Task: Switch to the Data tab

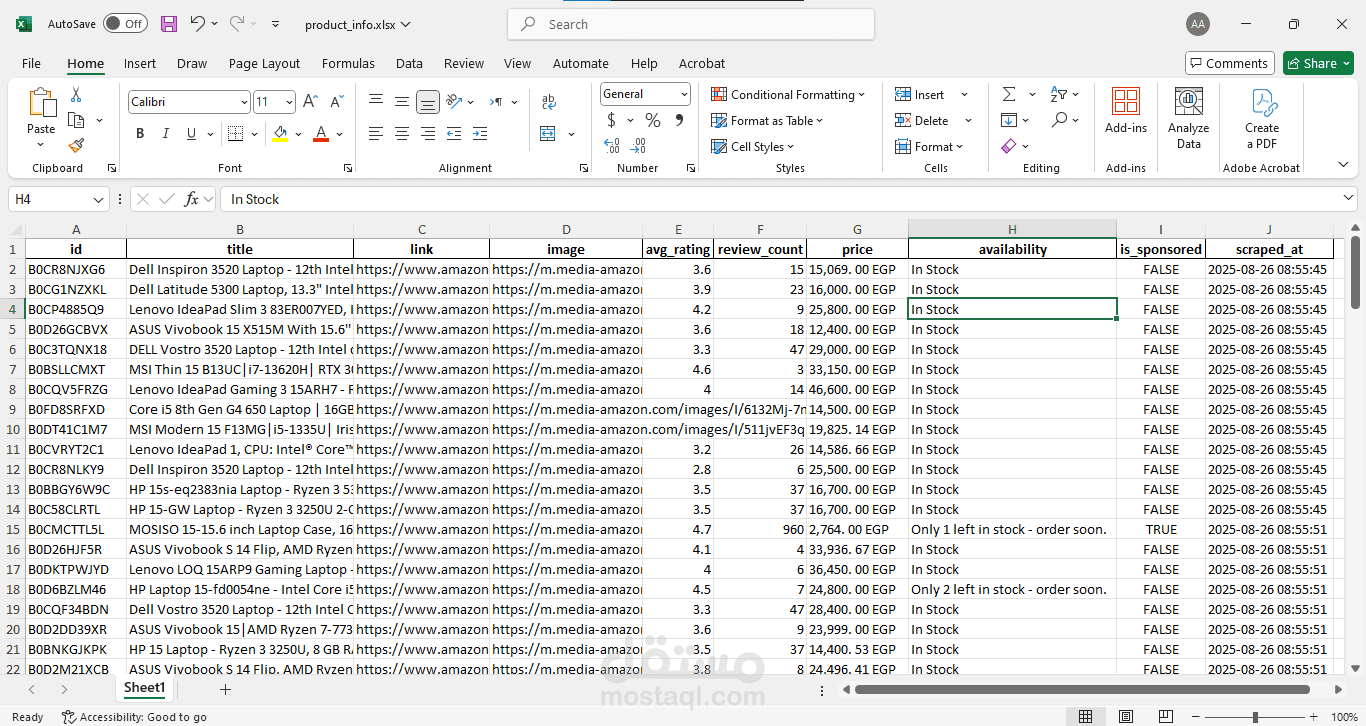Action: [409, 63]
